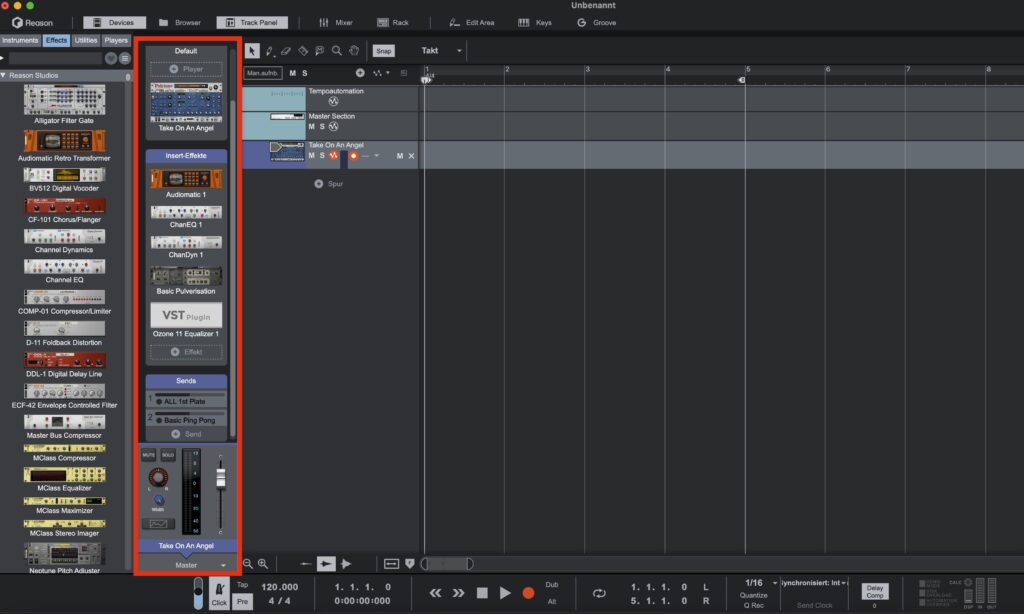Open the Pencil tool options arrow
1024x614 pixels.
pyautogui.click(x=275, y=56)
